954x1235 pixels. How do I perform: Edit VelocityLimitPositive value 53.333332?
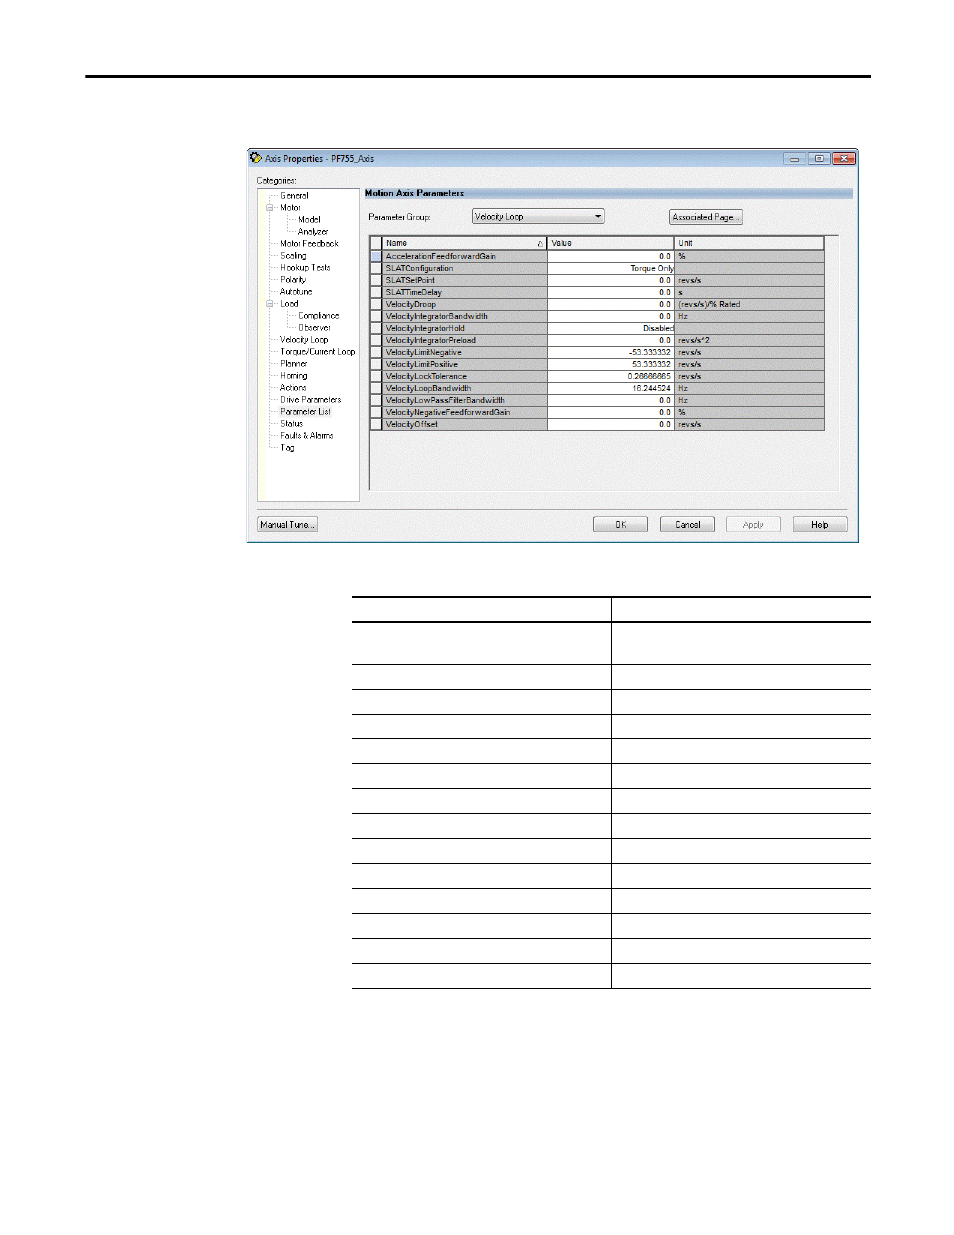(x=610, y=364)
